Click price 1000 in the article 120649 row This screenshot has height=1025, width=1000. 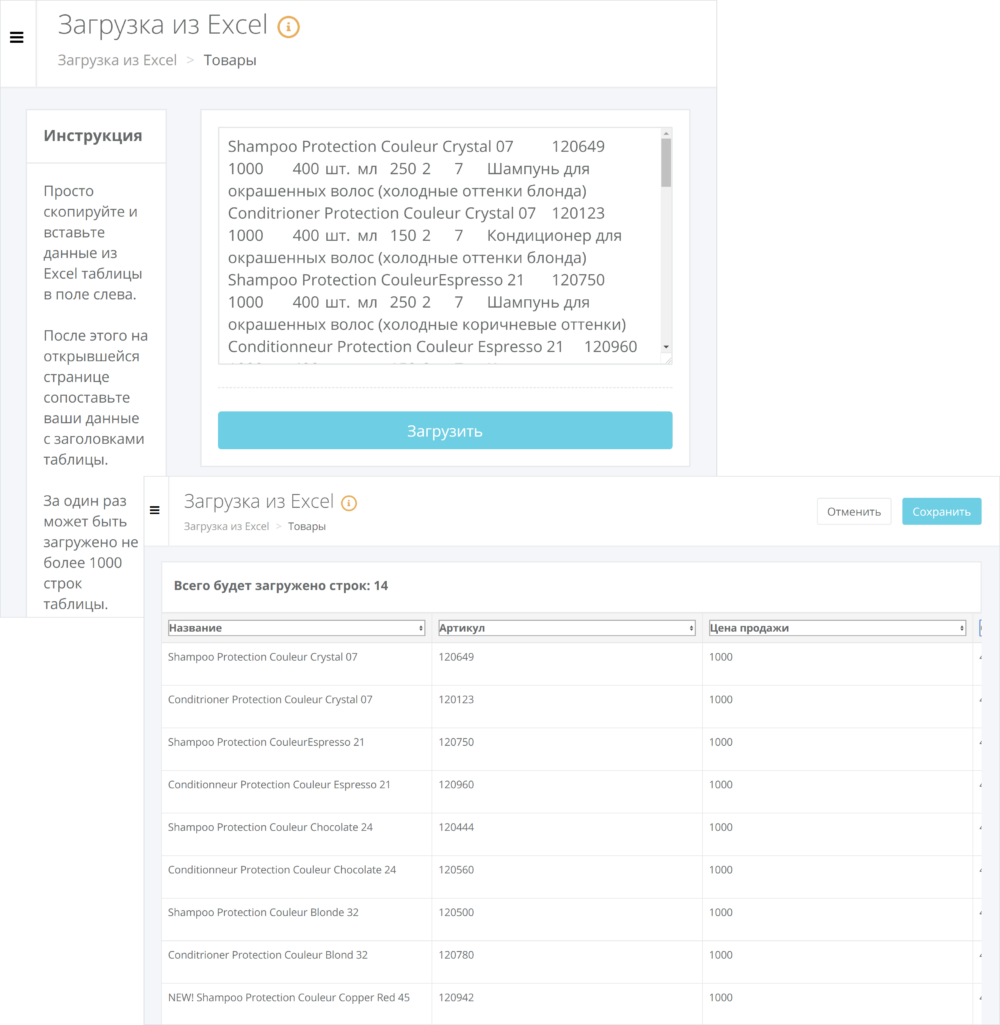tap(721, 657)
